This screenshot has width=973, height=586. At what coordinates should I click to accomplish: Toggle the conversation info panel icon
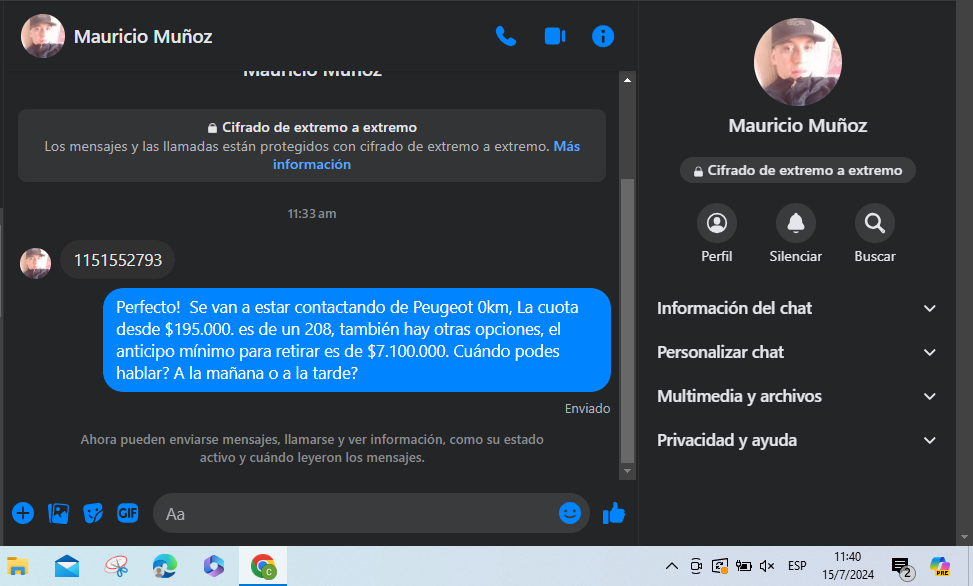[x=603, y=37]
